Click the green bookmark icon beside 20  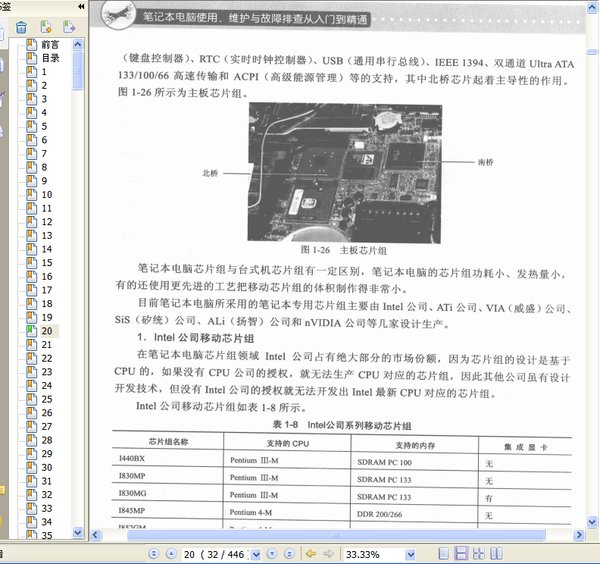click(x=32, y=331)
